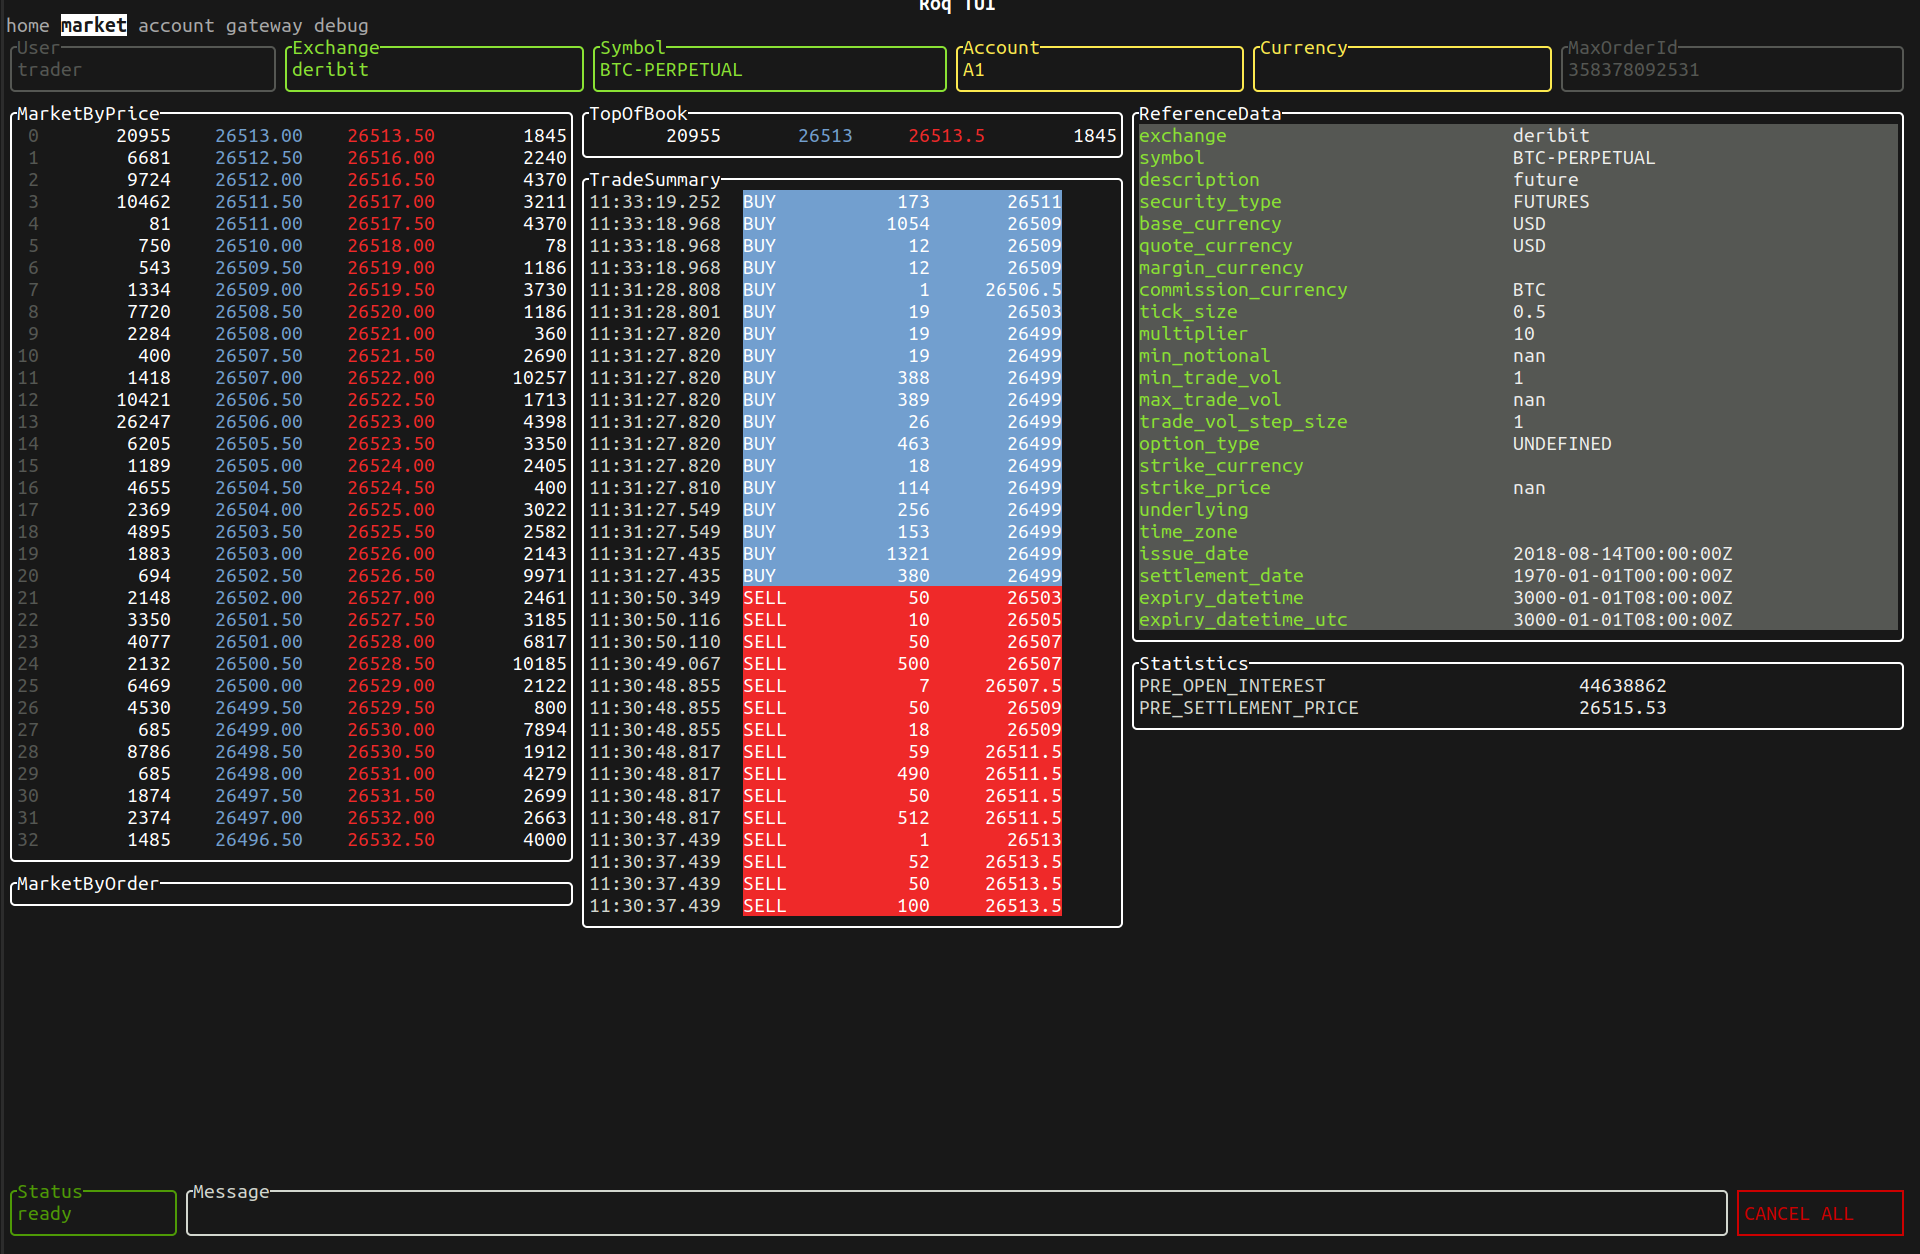Click the Message box

(957, 1213)
